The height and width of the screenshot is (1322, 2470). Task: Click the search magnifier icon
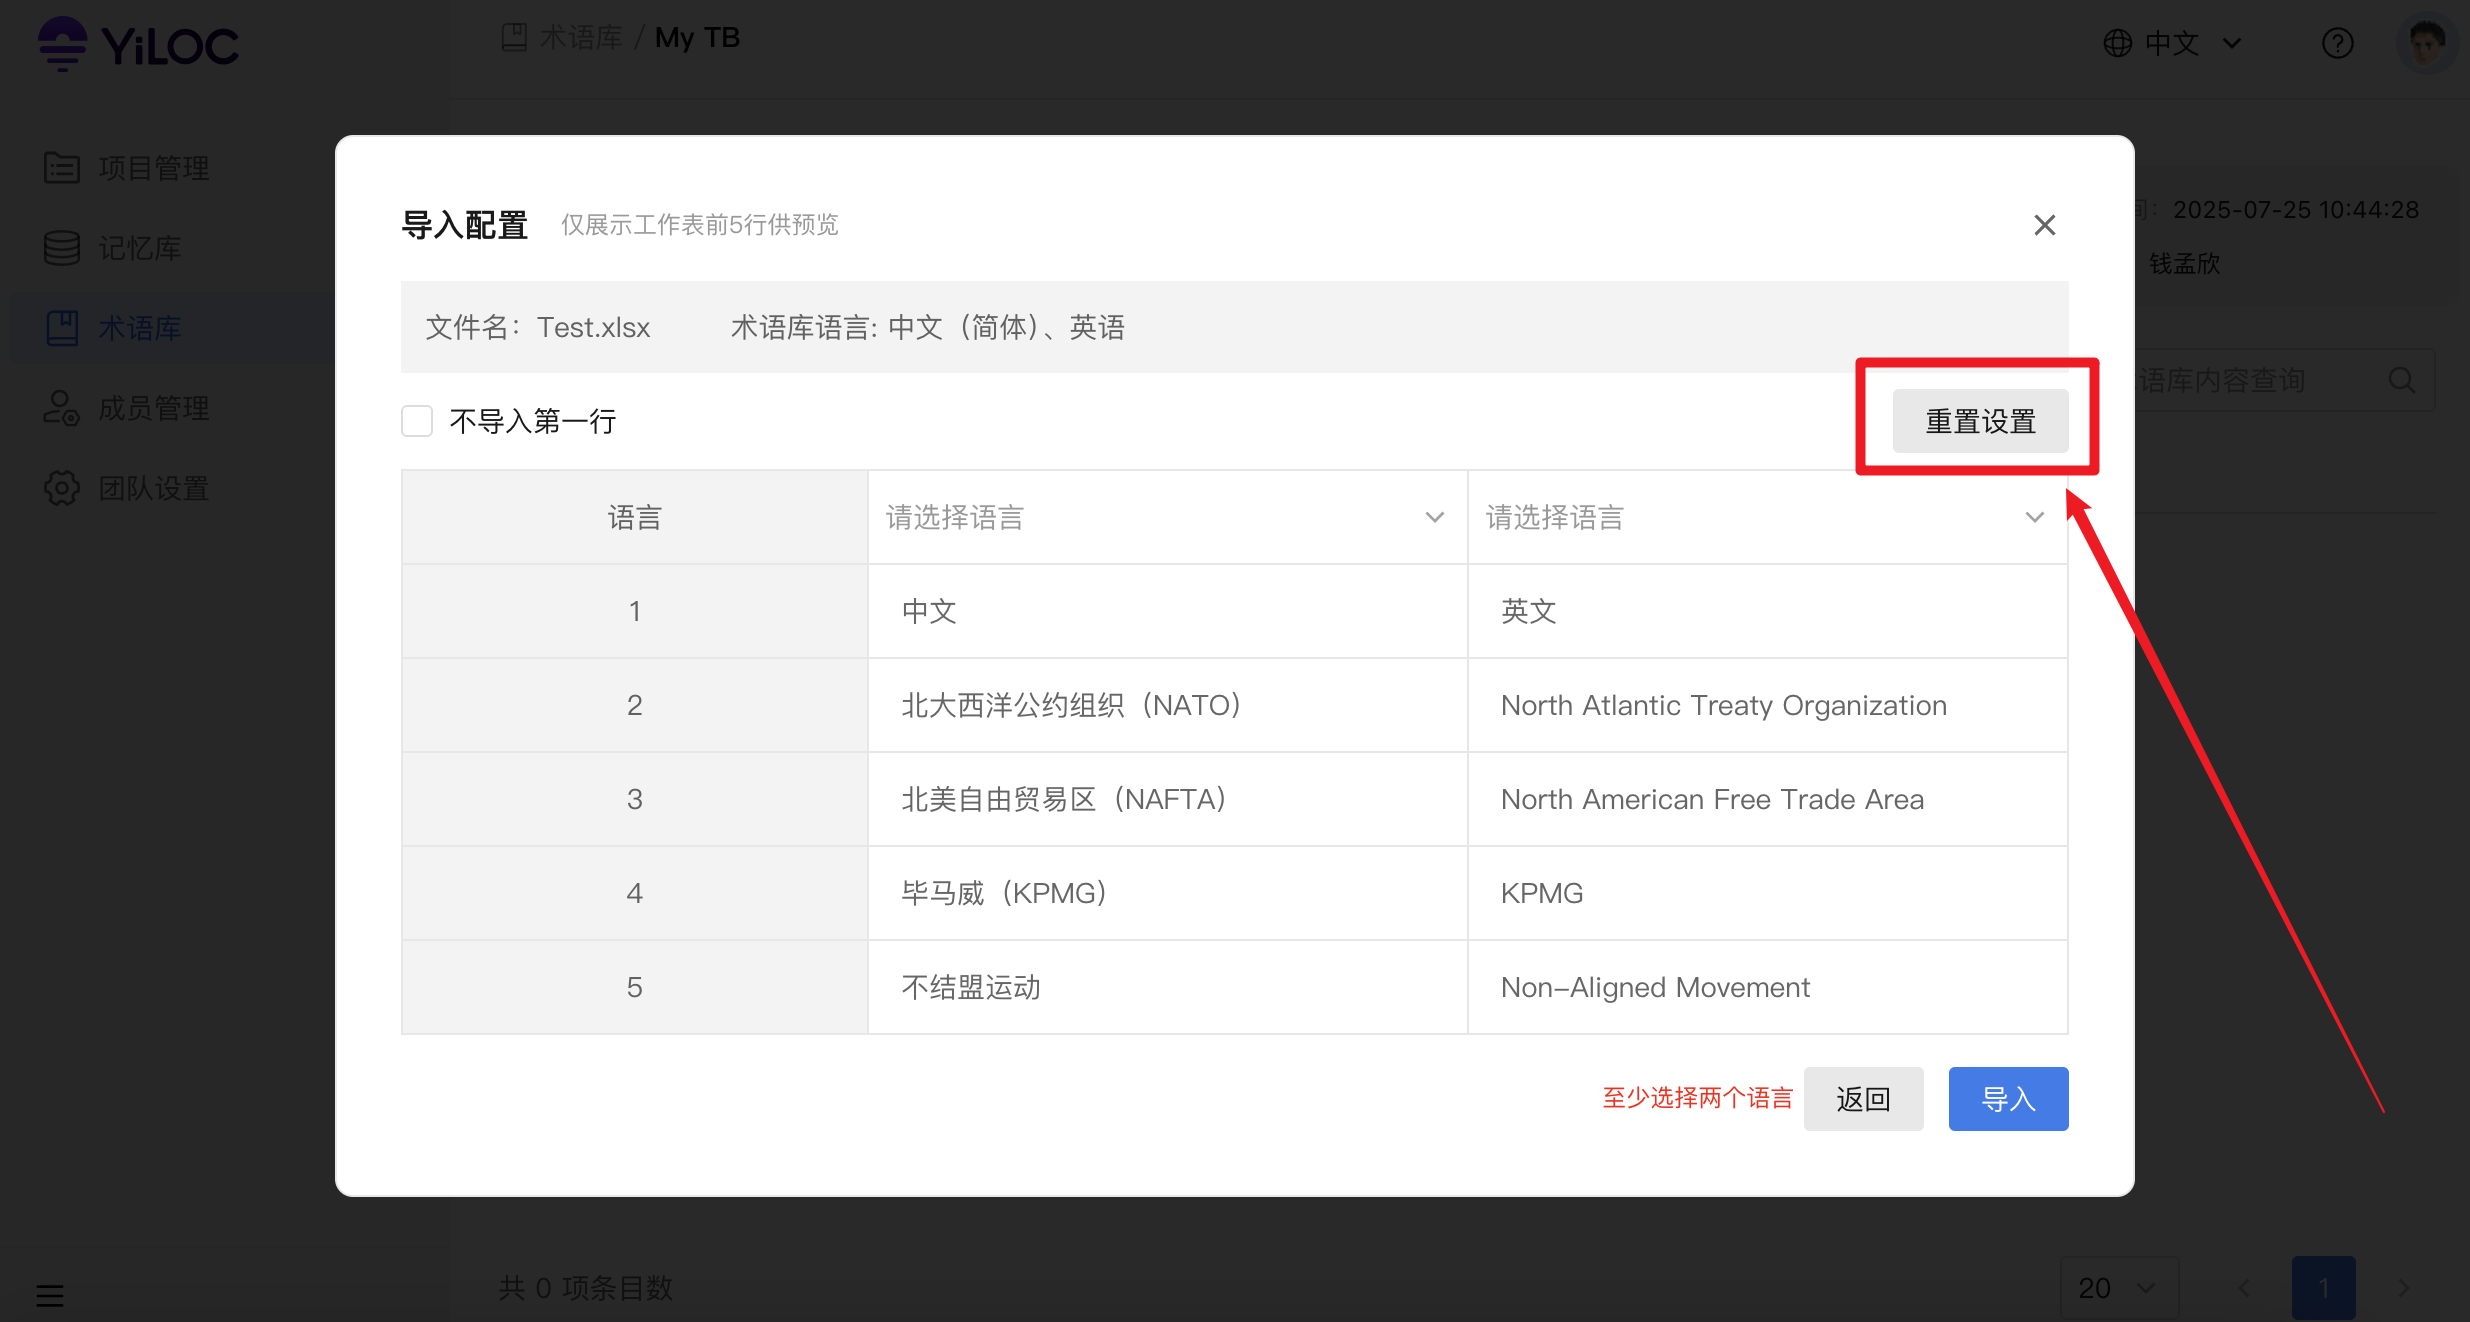coord(2402,380)
